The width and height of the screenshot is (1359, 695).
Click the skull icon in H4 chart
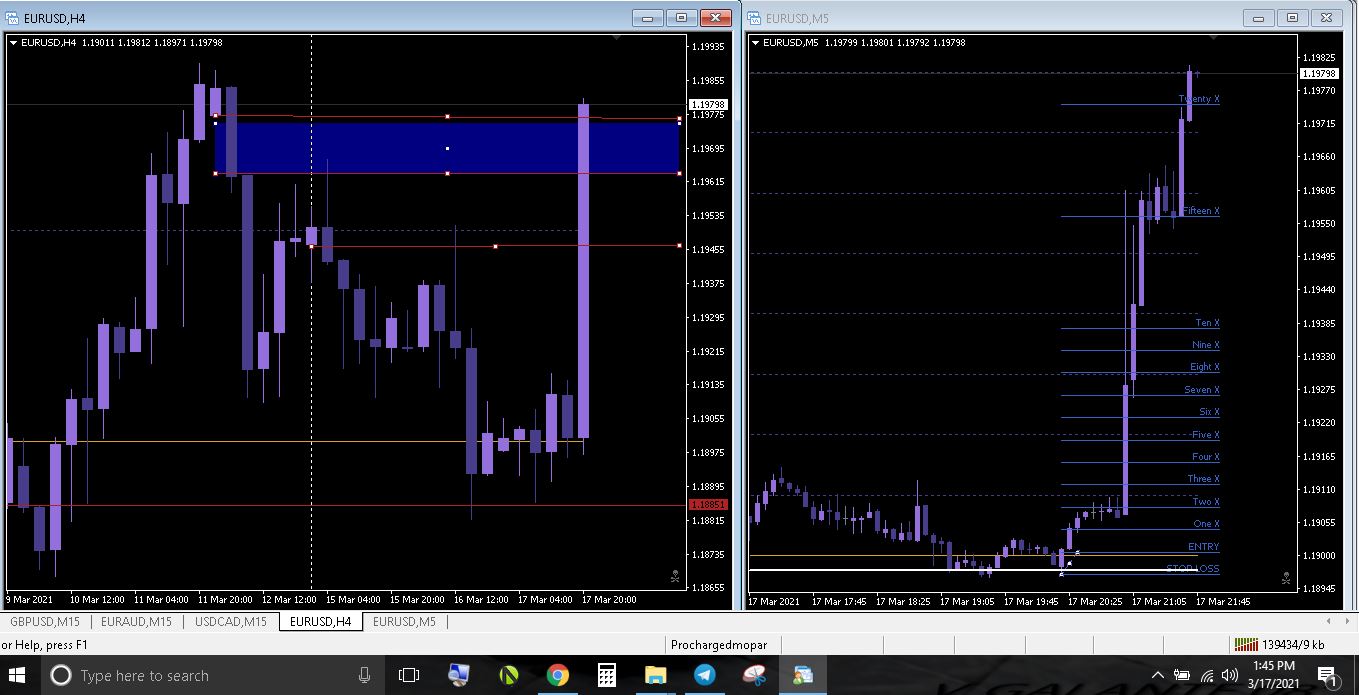click(x=675, y=577)
